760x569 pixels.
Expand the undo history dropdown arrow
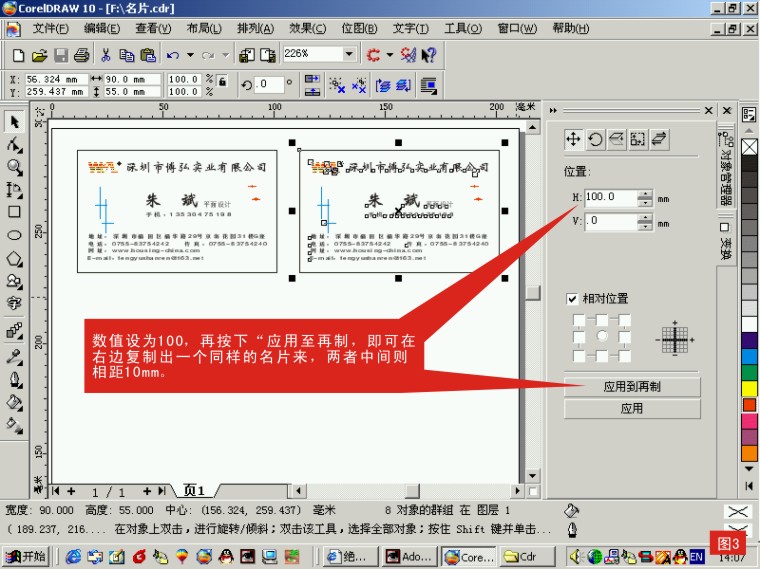coord(190,55)
